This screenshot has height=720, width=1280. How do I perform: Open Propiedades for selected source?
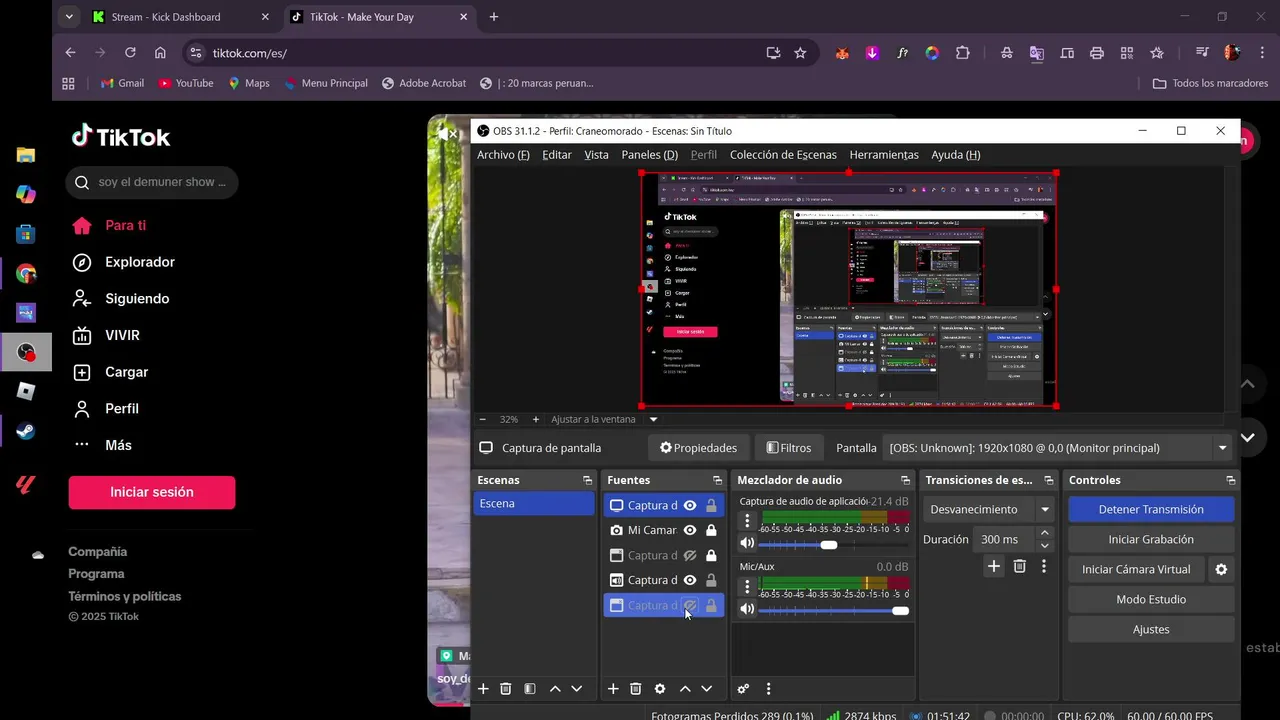[698, 448]
